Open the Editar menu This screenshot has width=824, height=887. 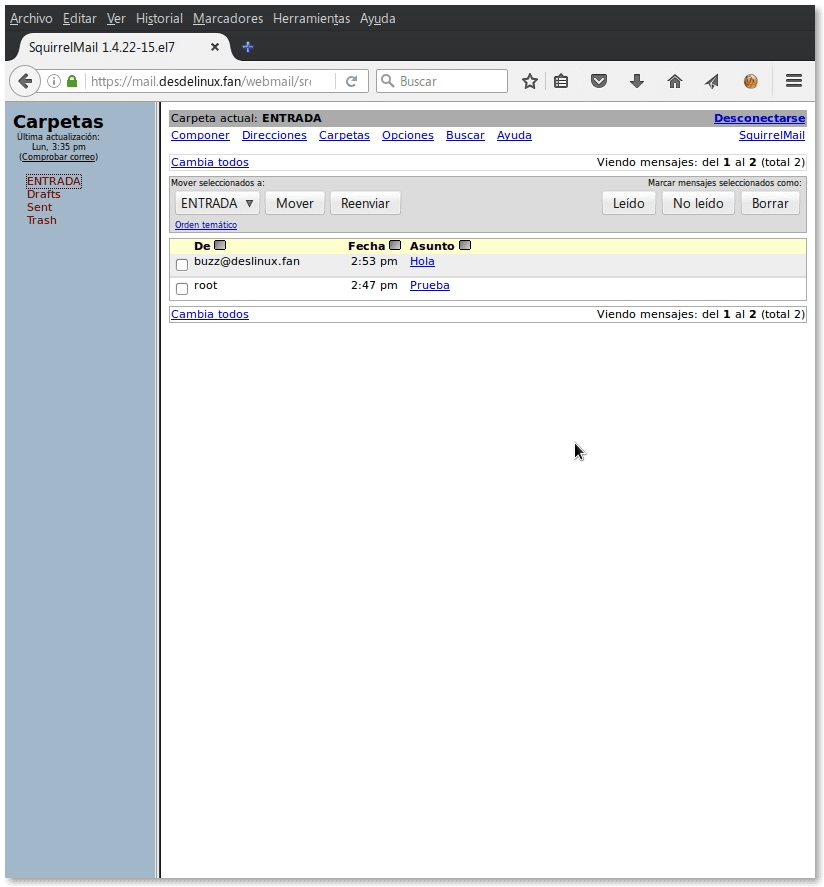tap(80, 19)
